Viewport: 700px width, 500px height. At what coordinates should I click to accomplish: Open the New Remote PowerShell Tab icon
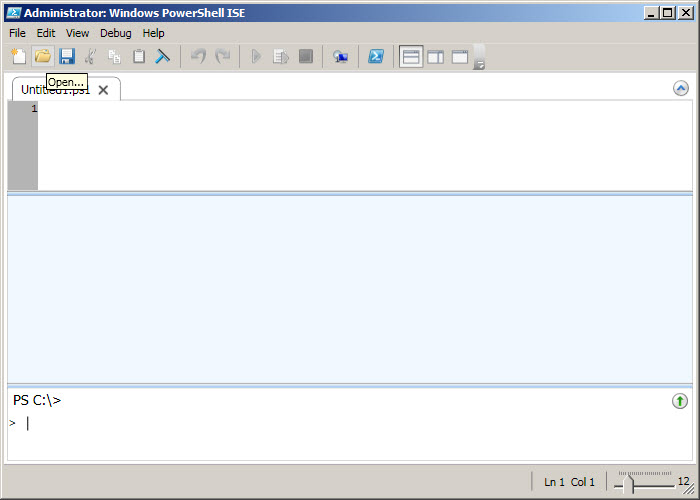pos(341,57)
